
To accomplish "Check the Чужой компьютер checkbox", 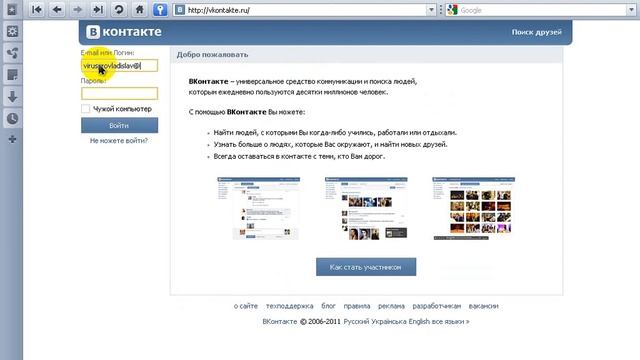I will click(x=85, y=109).
